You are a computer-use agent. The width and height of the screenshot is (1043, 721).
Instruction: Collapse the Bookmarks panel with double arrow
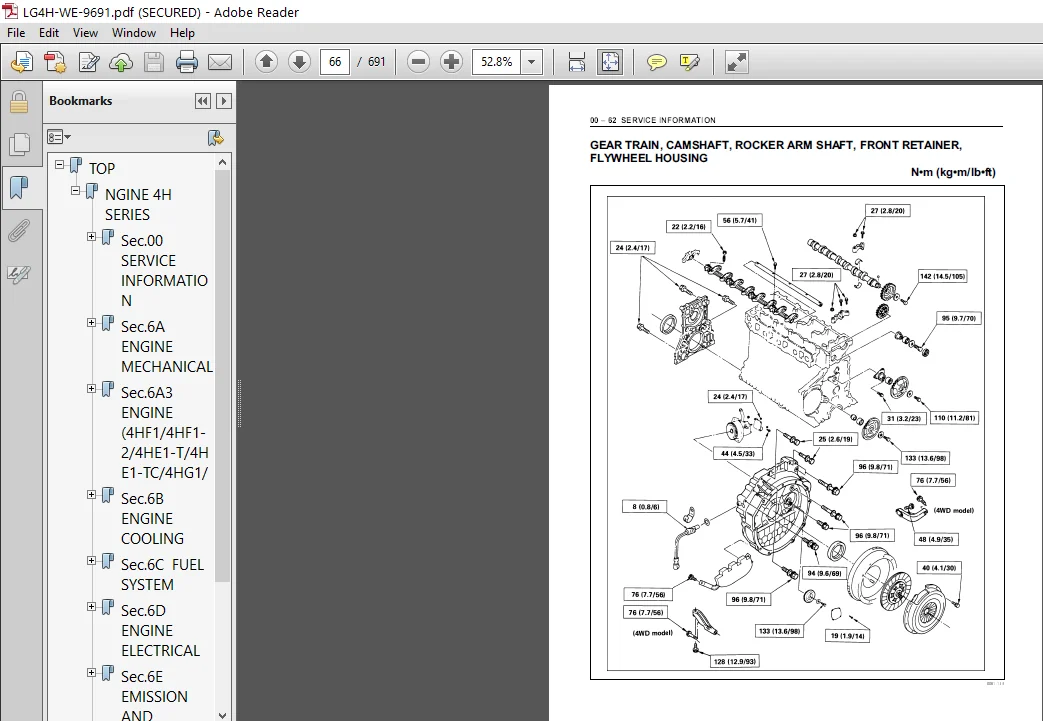pos(203,101)
